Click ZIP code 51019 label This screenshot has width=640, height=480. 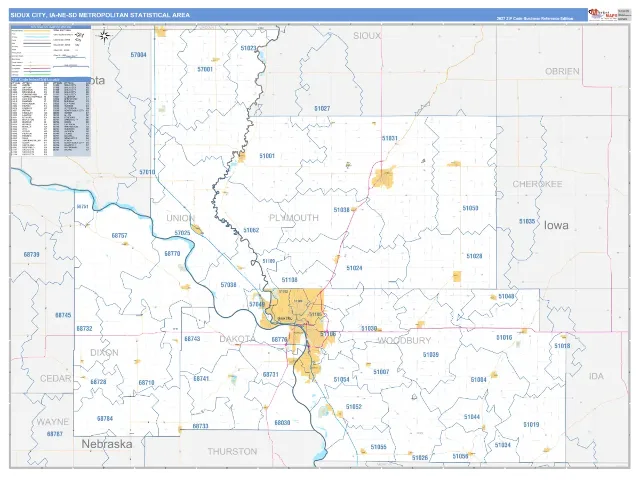(x=531, y=425)
